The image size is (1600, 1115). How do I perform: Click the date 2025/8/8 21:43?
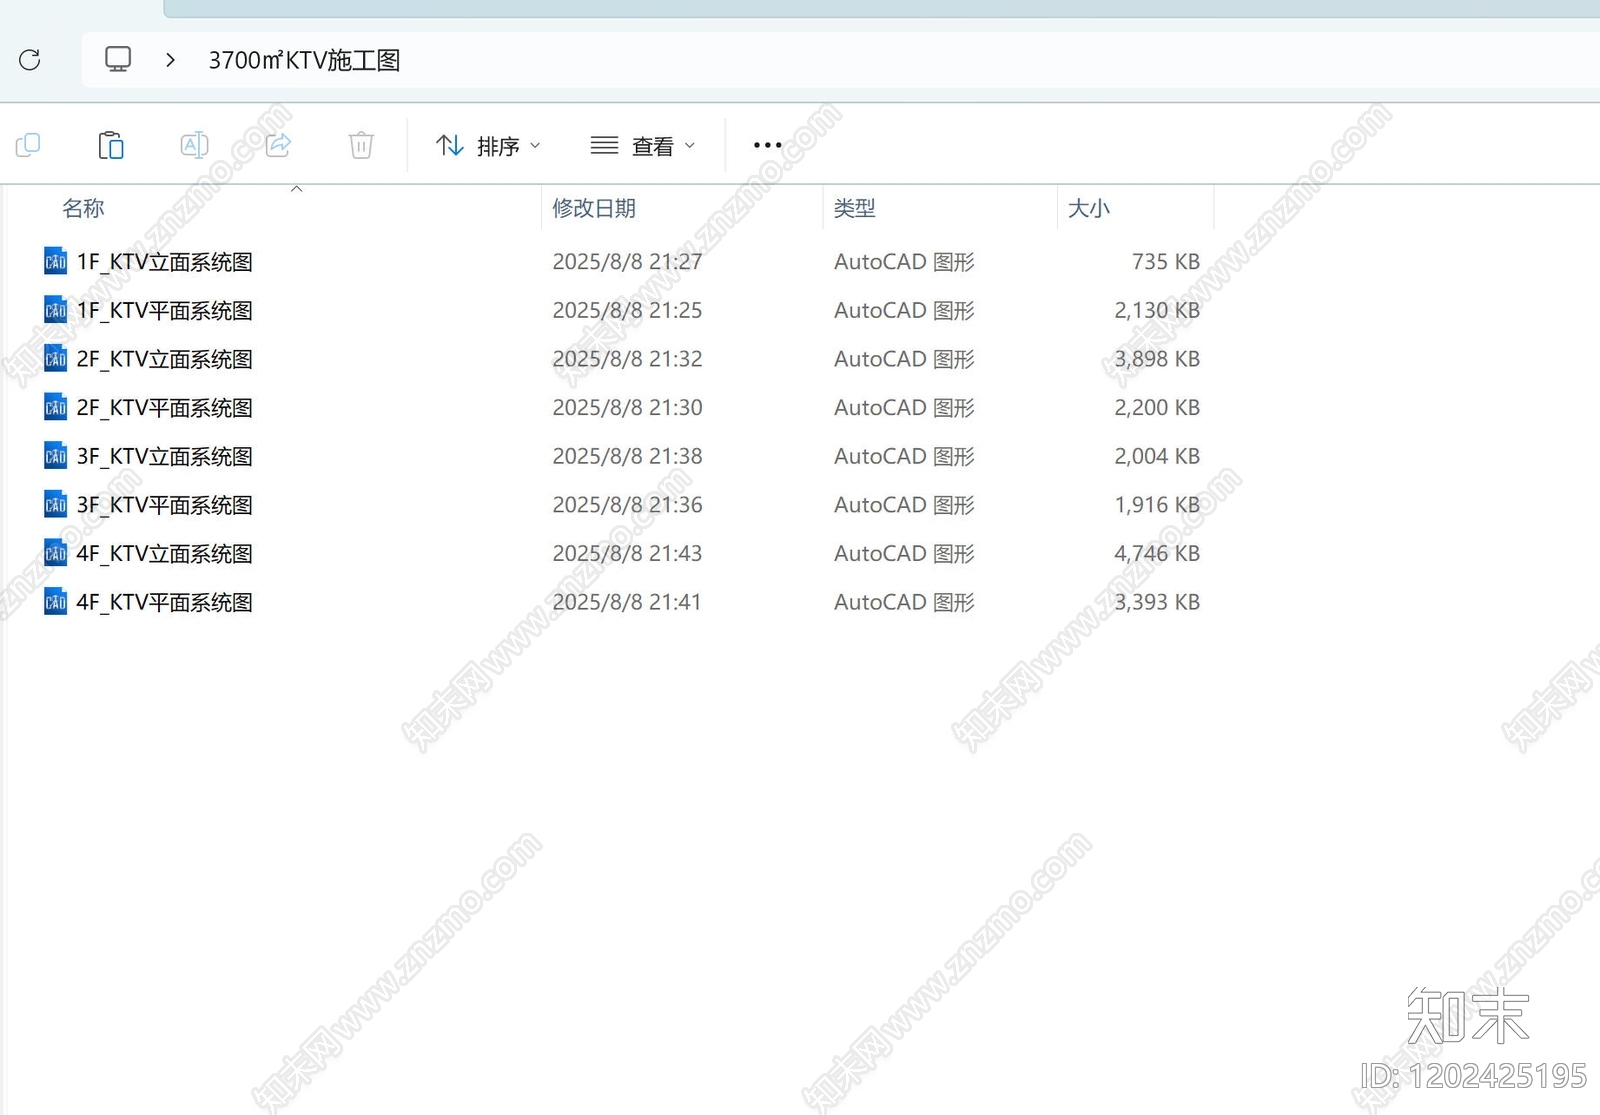click(627, 554)
